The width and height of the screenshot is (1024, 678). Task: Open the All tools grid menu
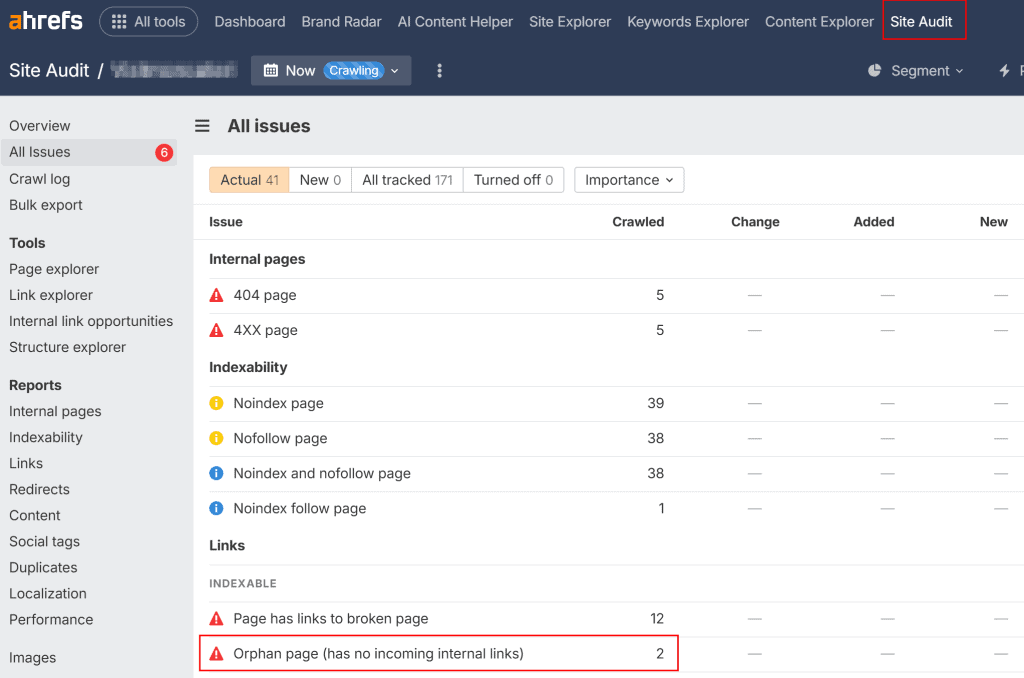coord(148,22)
